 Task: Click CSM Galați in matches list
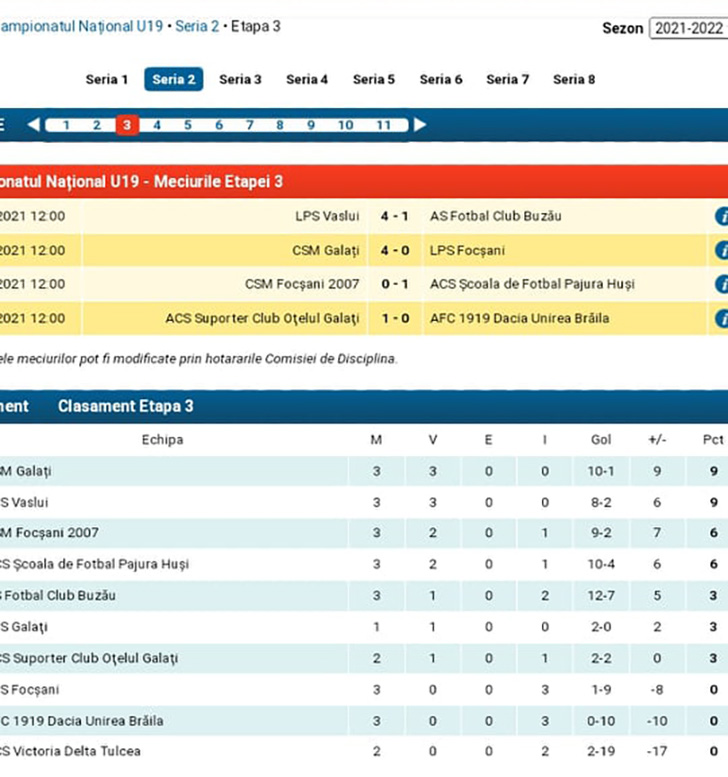pos(326,251)
